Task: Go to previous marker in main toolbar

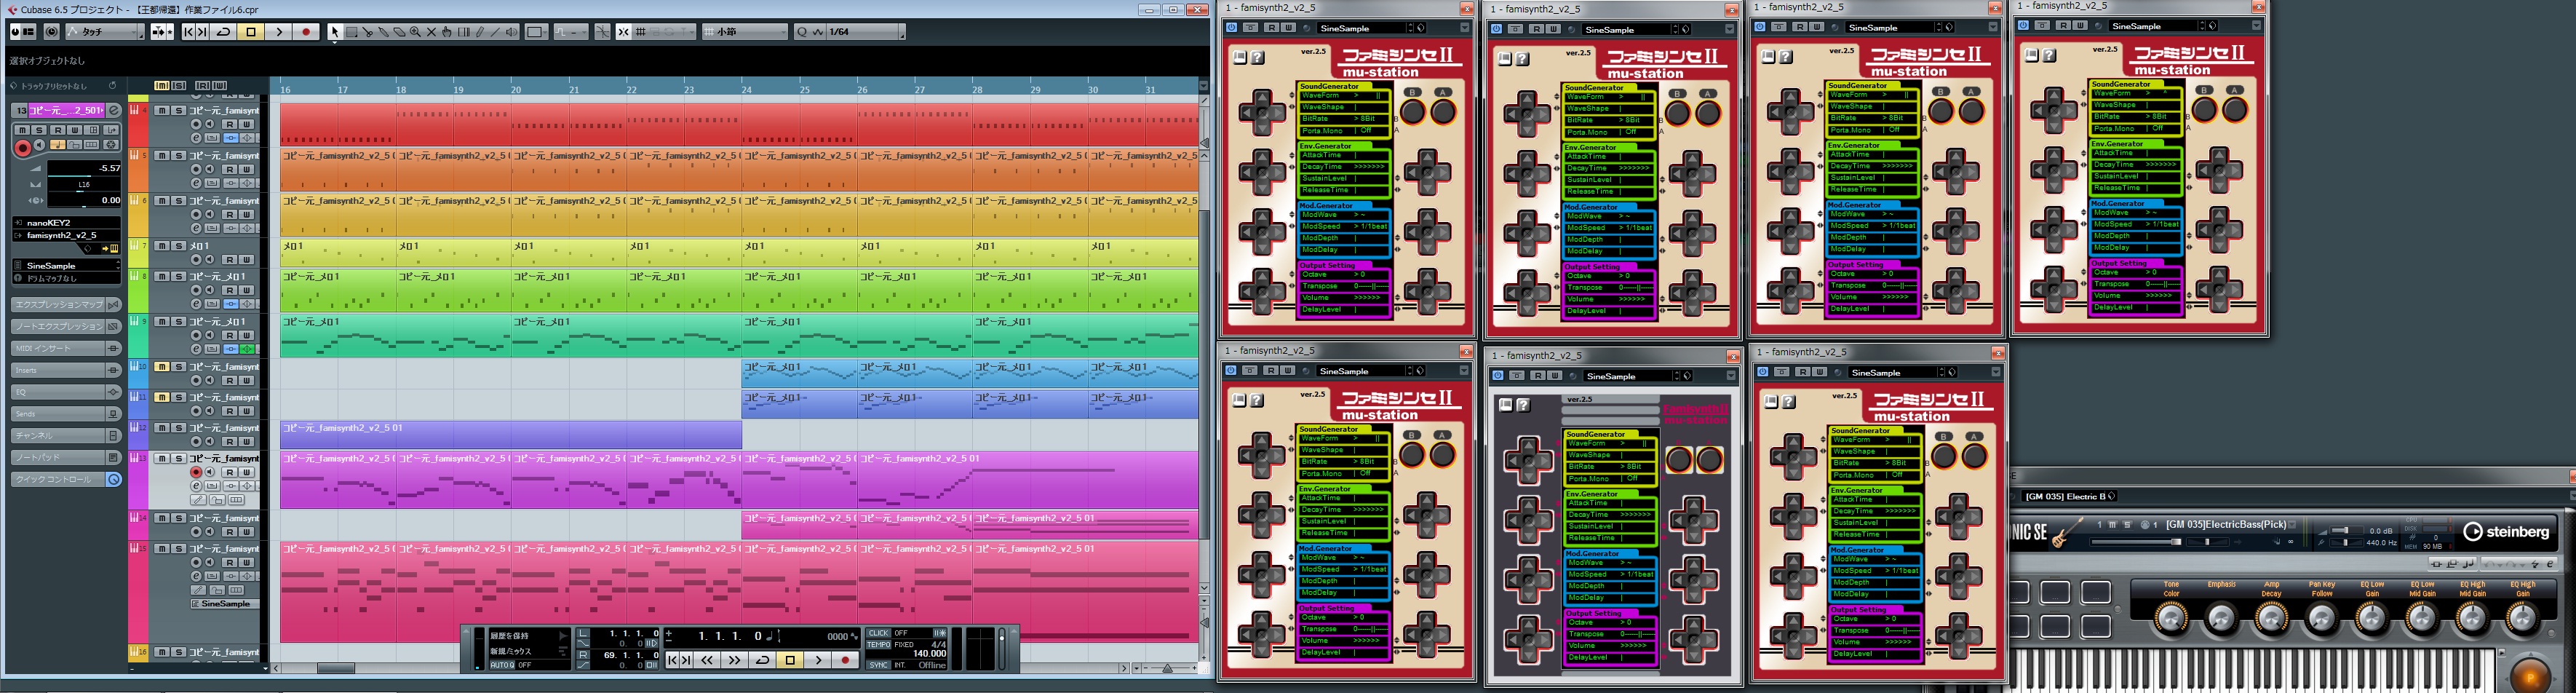Action: tap(188, 32)
